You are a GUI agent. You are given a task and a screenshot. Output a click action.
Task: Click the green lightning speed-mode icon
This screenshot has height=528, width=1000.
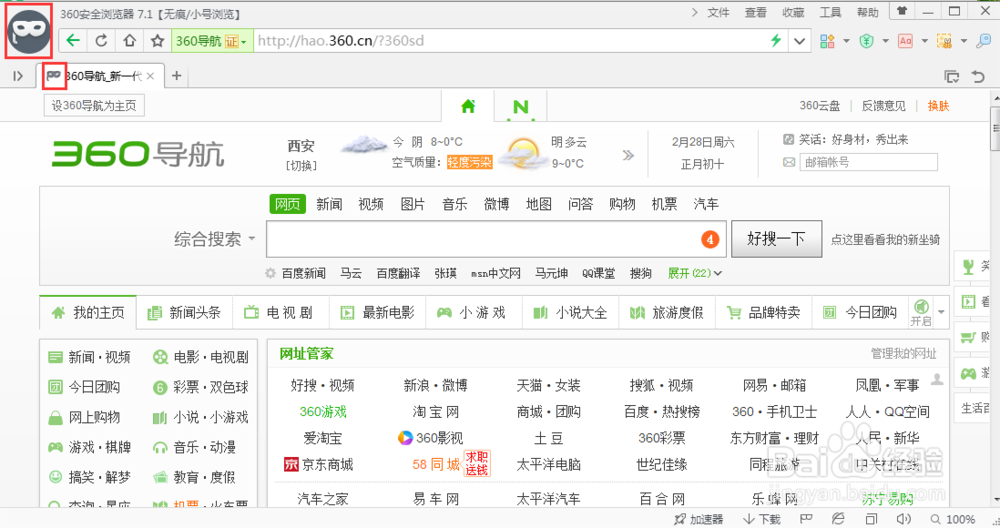click(776, 41)
